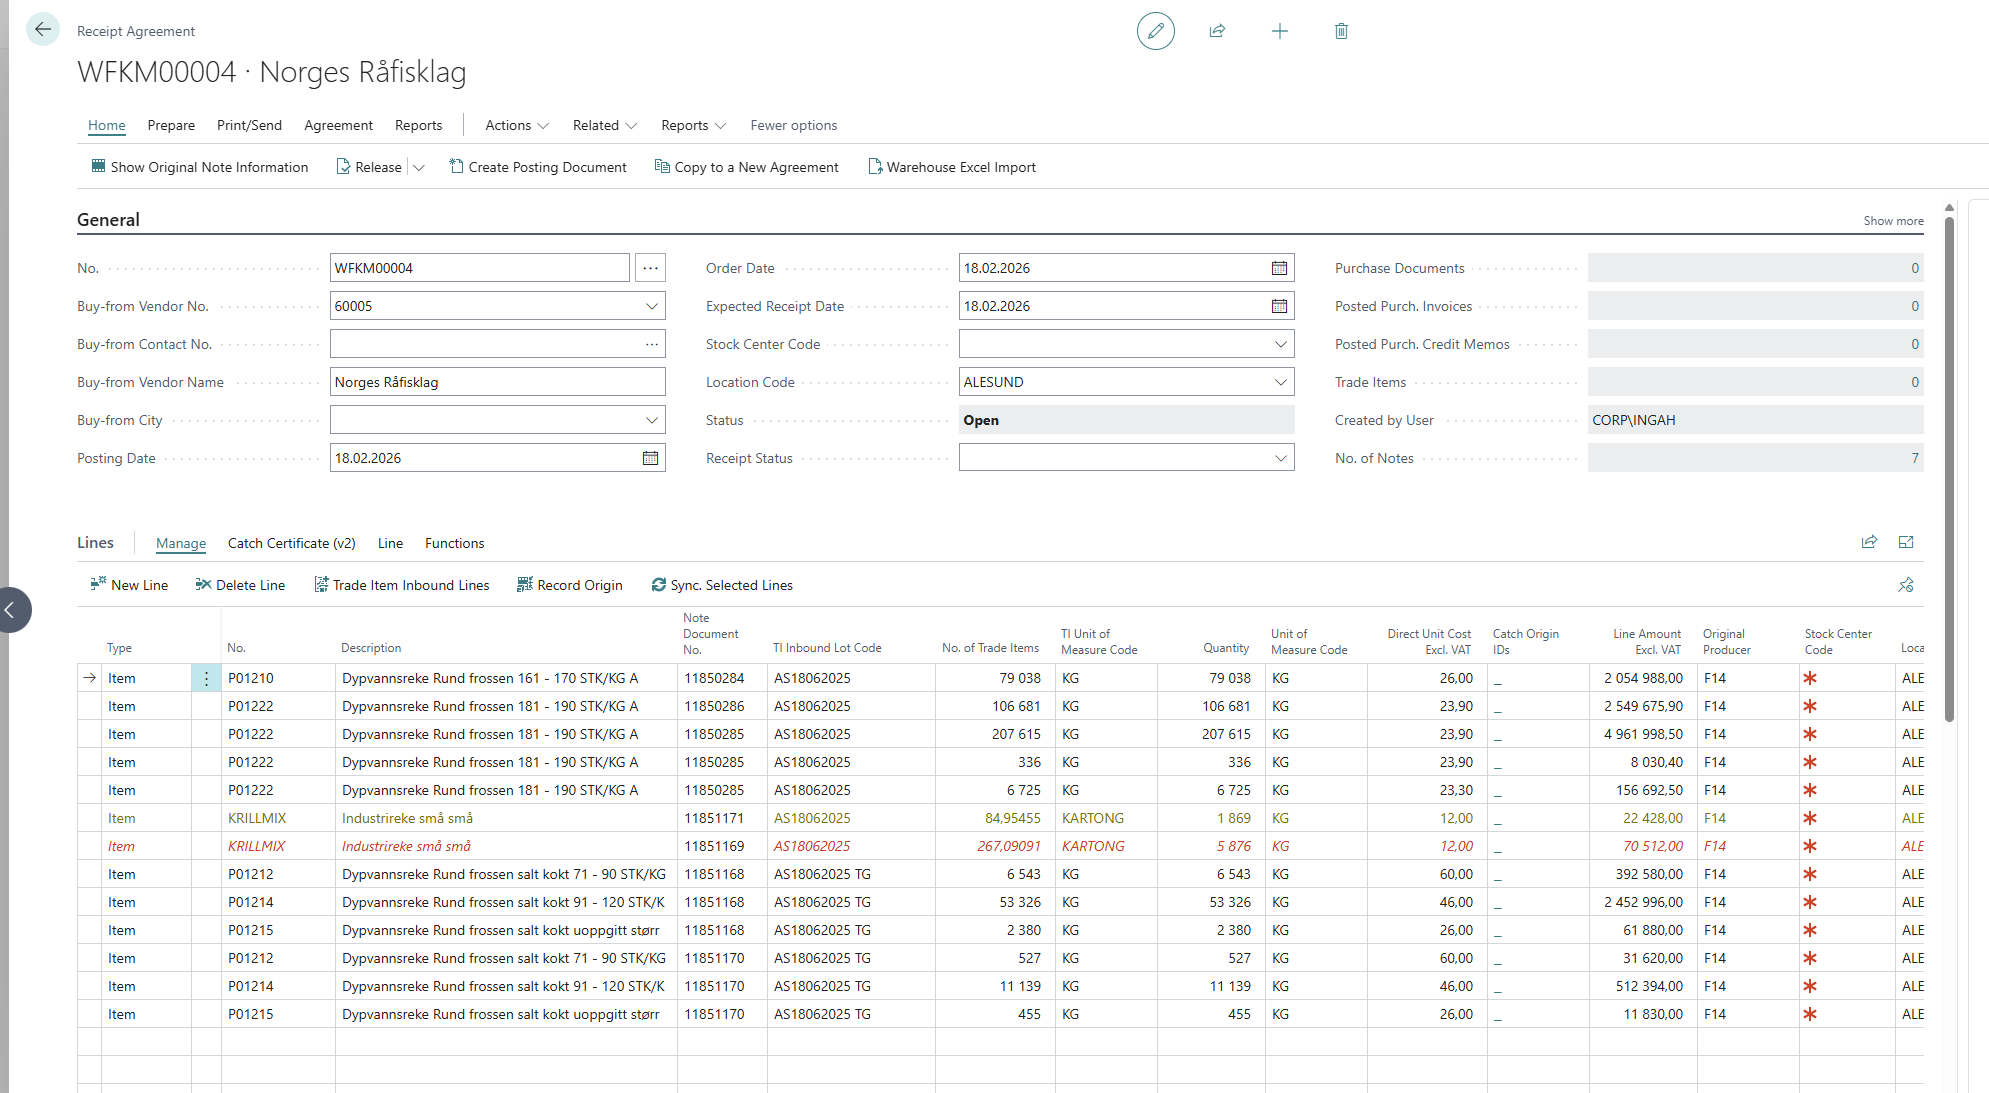Open Location Code dropdown
Viewport: 1989px width, 1093px height.
(x=1280, y=382)
